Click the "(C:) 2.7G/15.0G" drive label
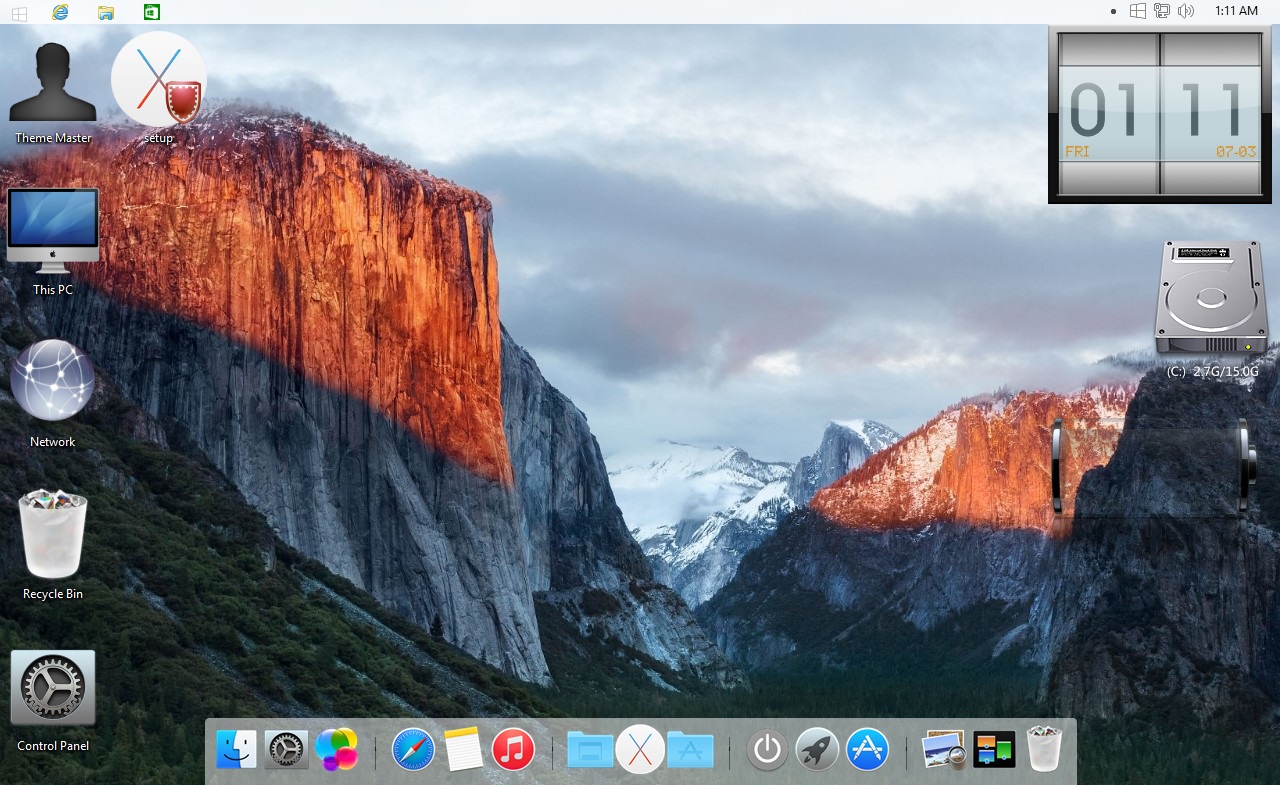Image resolution: width=1280 pixels, height=785 pixels. pos(1212,372)
